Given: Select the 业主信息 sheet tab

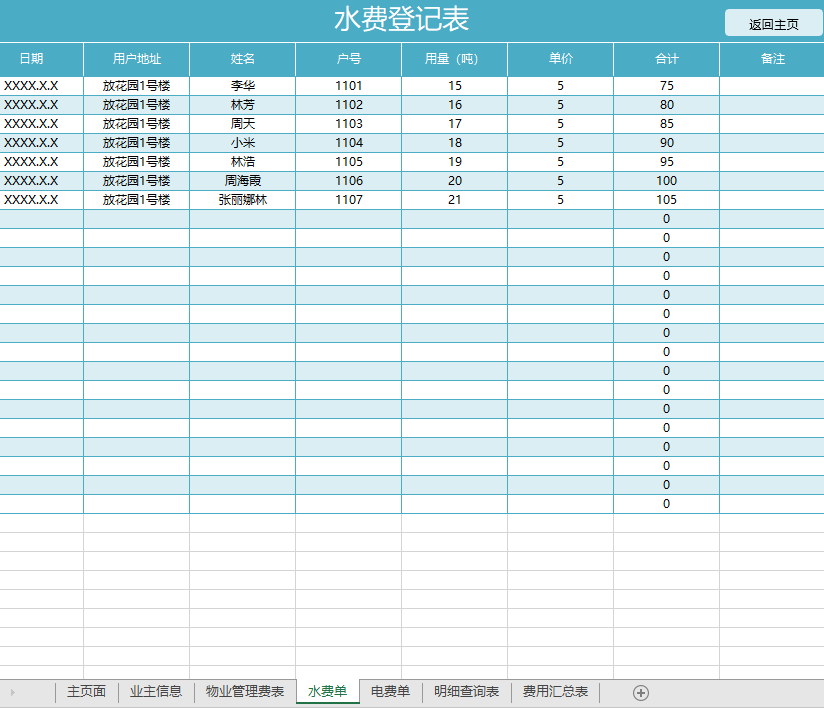Looking at the screenshot, I should click(x=156, y=691).
